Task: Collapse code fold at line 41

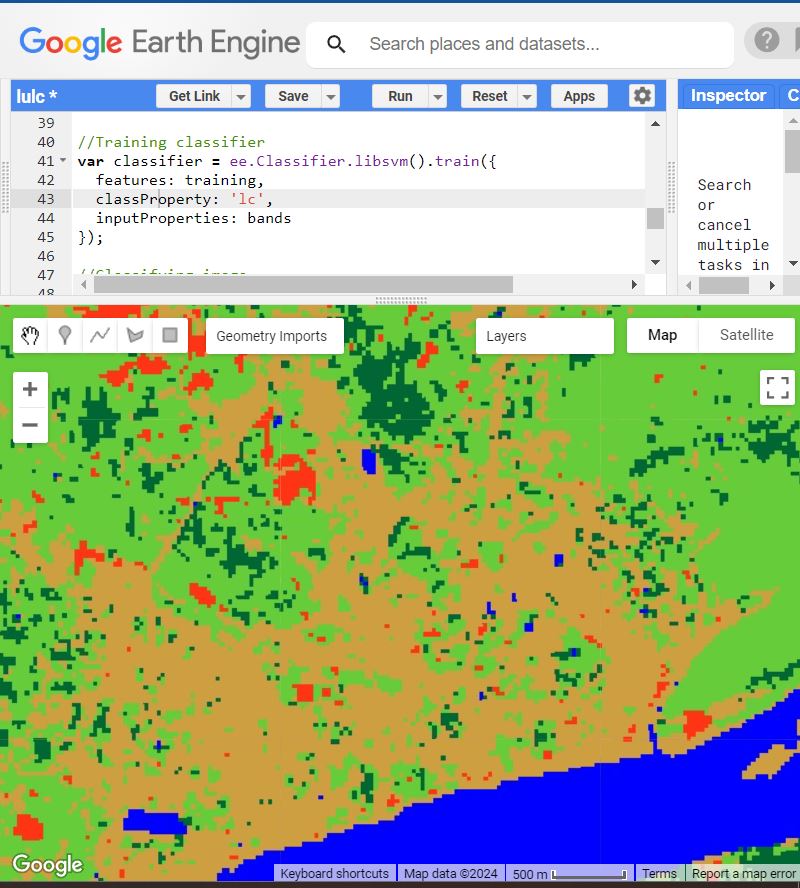Action: [64, 161]
